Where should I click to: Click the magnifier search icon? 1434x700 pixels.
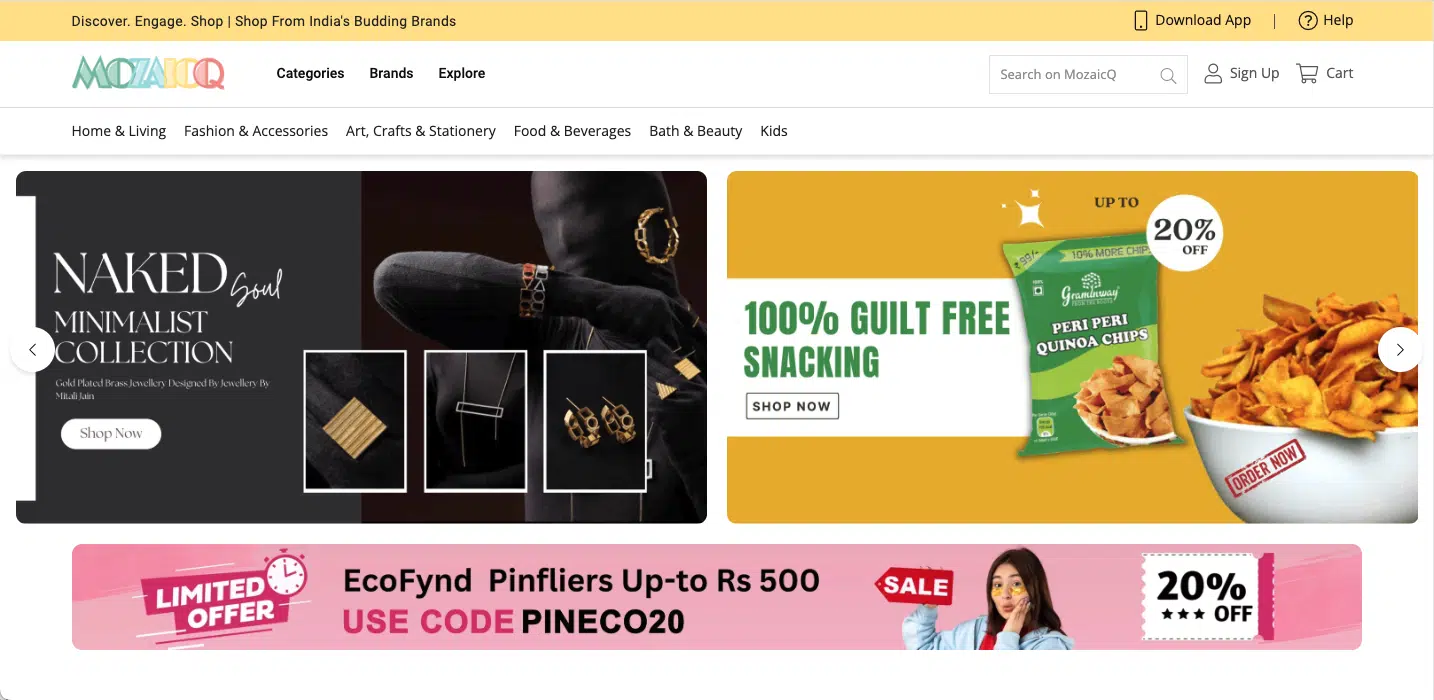pyautogui.click(x=1167, y=75)
